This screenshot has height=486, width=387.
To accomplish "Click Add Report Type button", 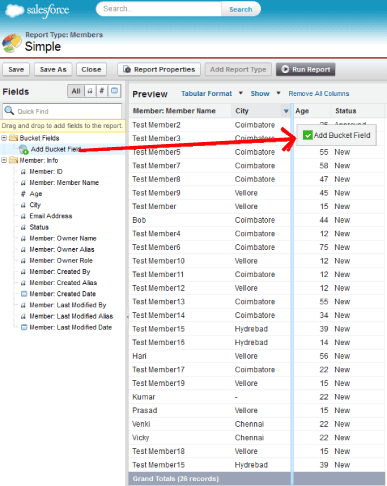I will pyautogui.click(x=238, y=69).
